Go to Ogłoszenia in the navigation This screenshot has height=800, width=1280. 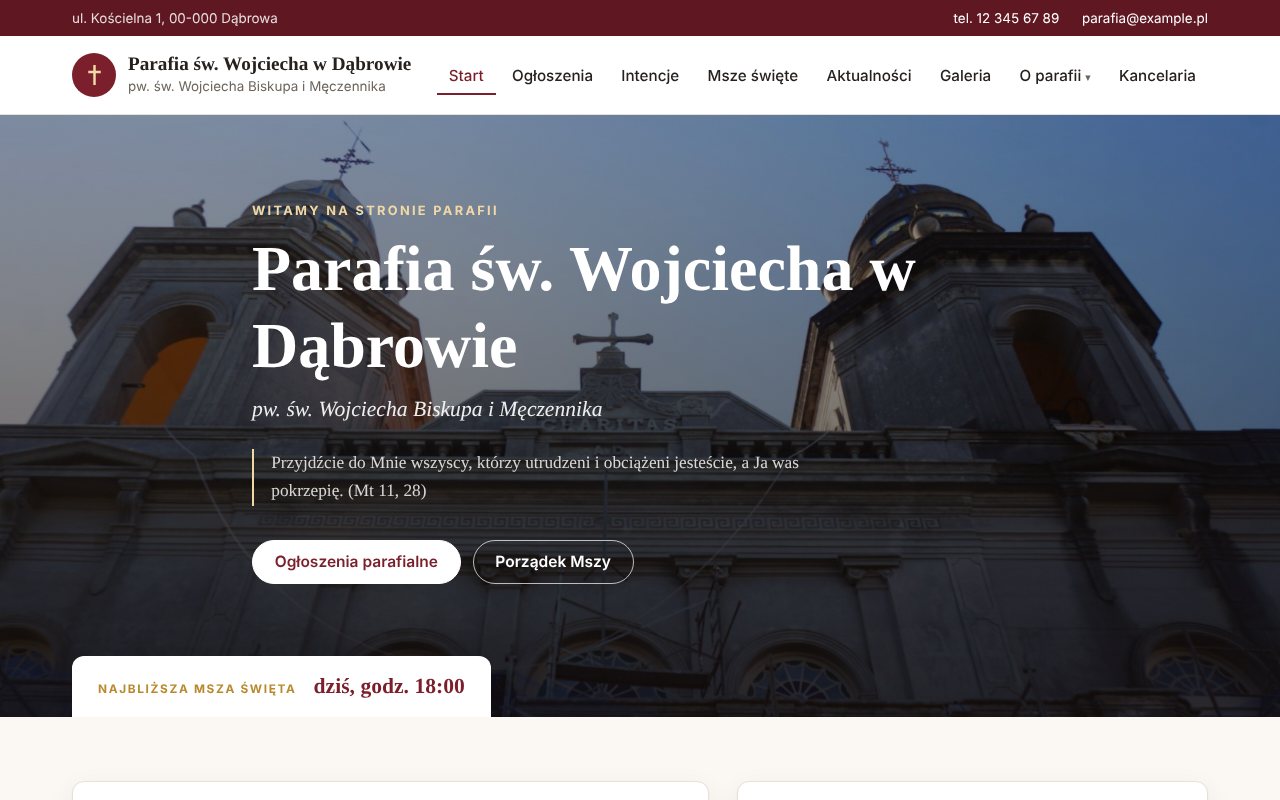point(552,76)
